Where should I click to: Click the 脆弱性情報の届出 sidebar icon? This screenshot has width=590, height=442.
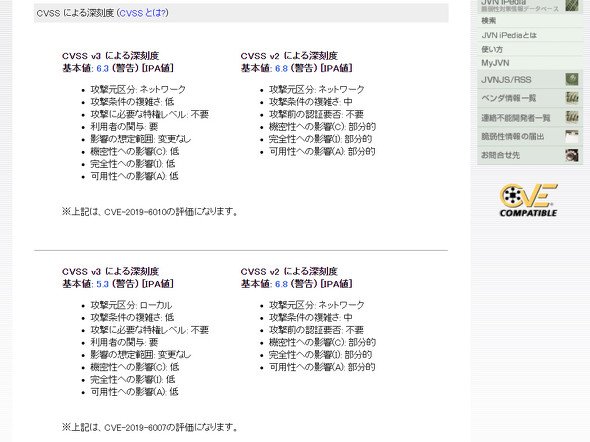click(x=572, y=136)
